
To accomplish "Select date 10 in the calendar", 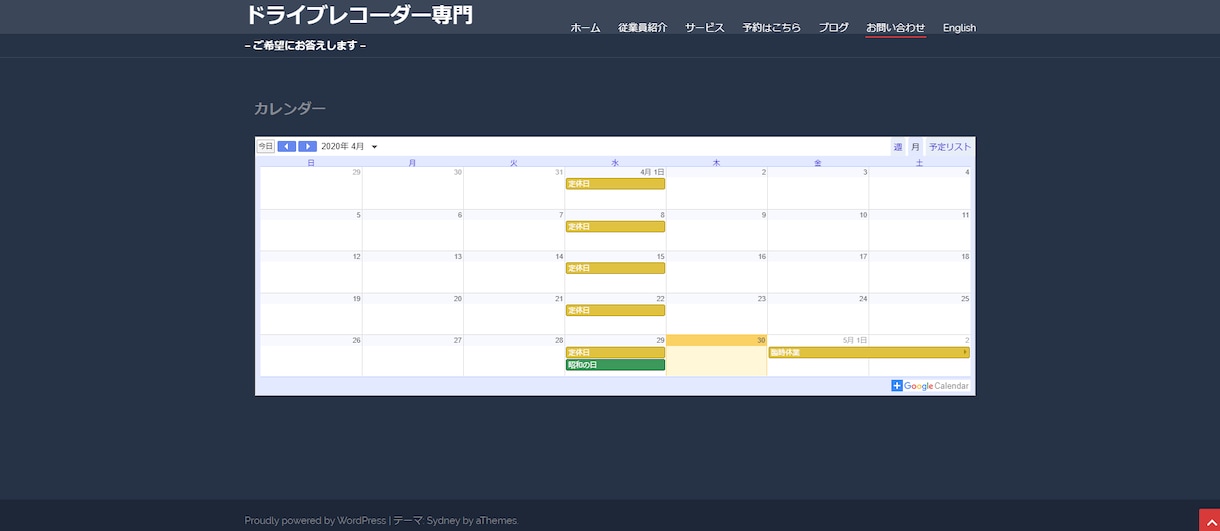I will click(x=863, y=215).
